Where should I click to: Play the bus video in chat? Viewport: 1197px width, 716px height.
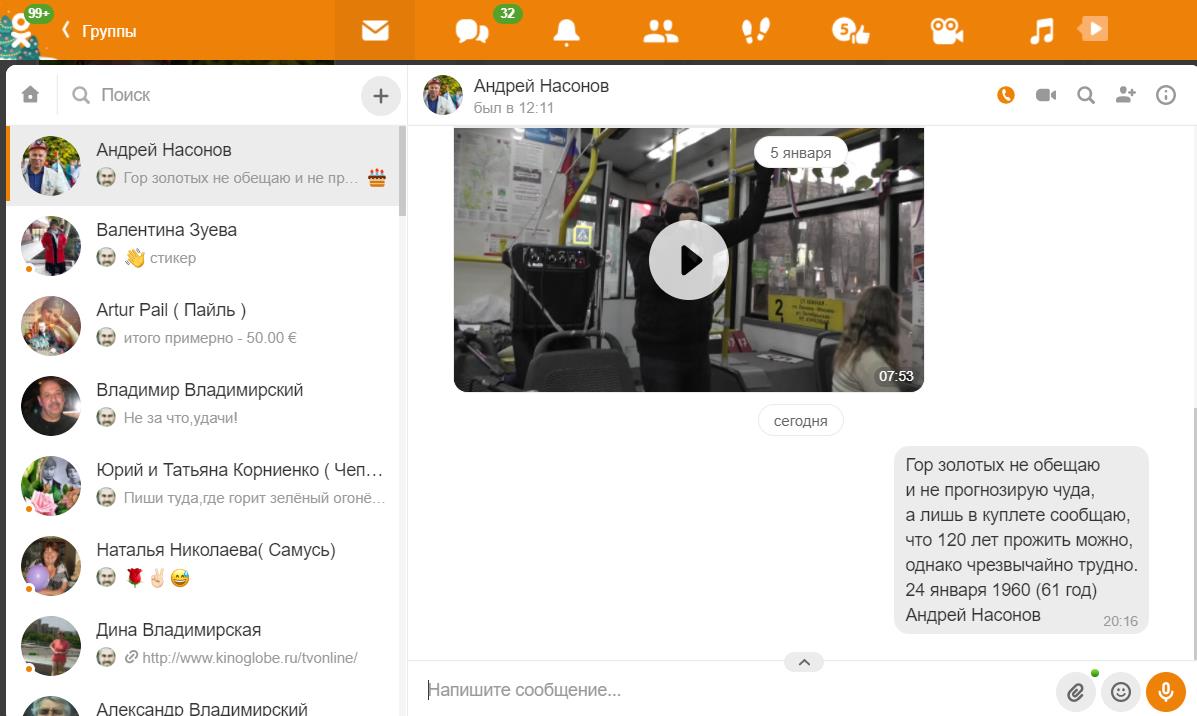point(689,260)
